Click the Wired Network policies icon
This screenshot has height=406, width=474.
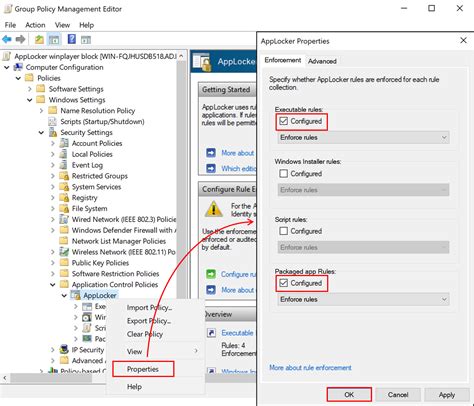64,219
